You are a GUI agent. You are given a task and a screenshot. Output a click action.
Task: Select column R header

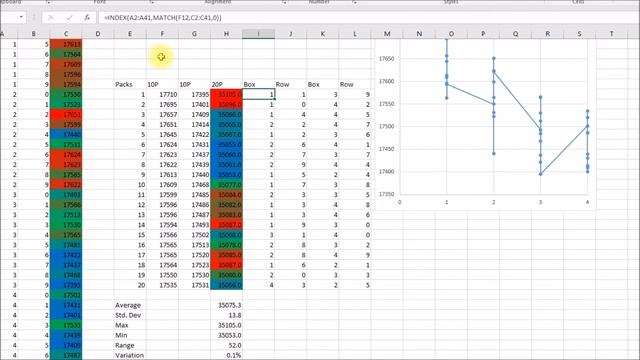[547, 34]
